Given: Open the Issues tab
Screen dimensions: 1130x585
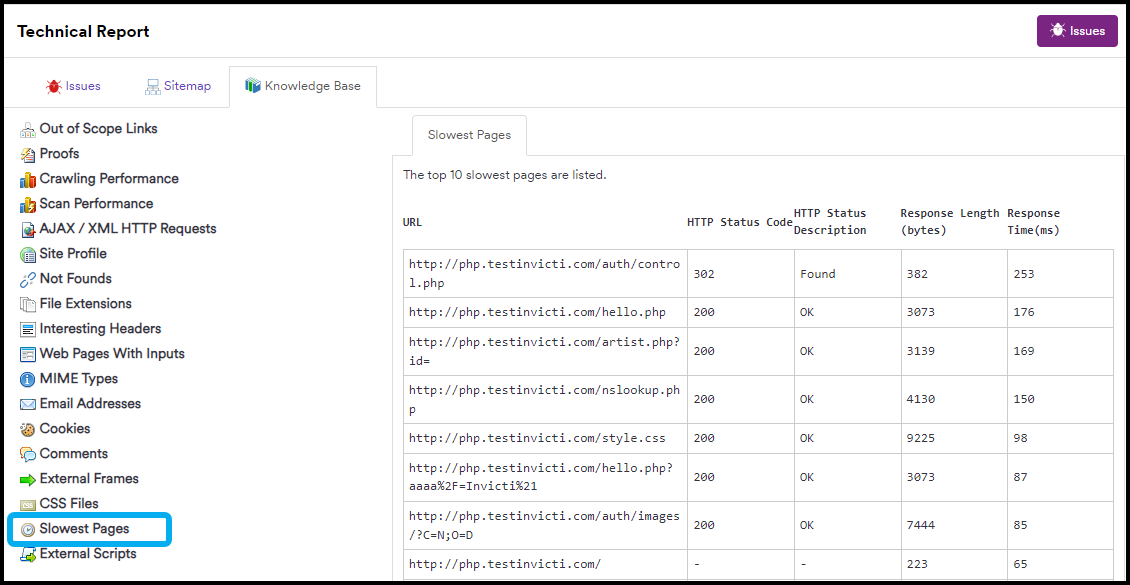Looking at the screenshot, I should click(x=73, y=86).
